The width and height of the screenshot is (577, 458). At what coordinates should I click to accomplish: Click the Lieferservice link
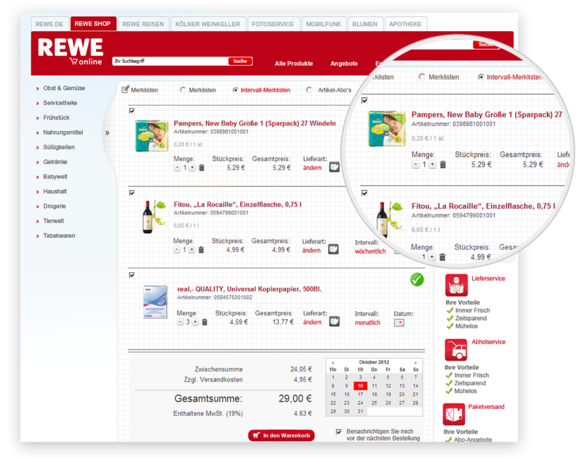pyautogui.click(x=488, y=278)
